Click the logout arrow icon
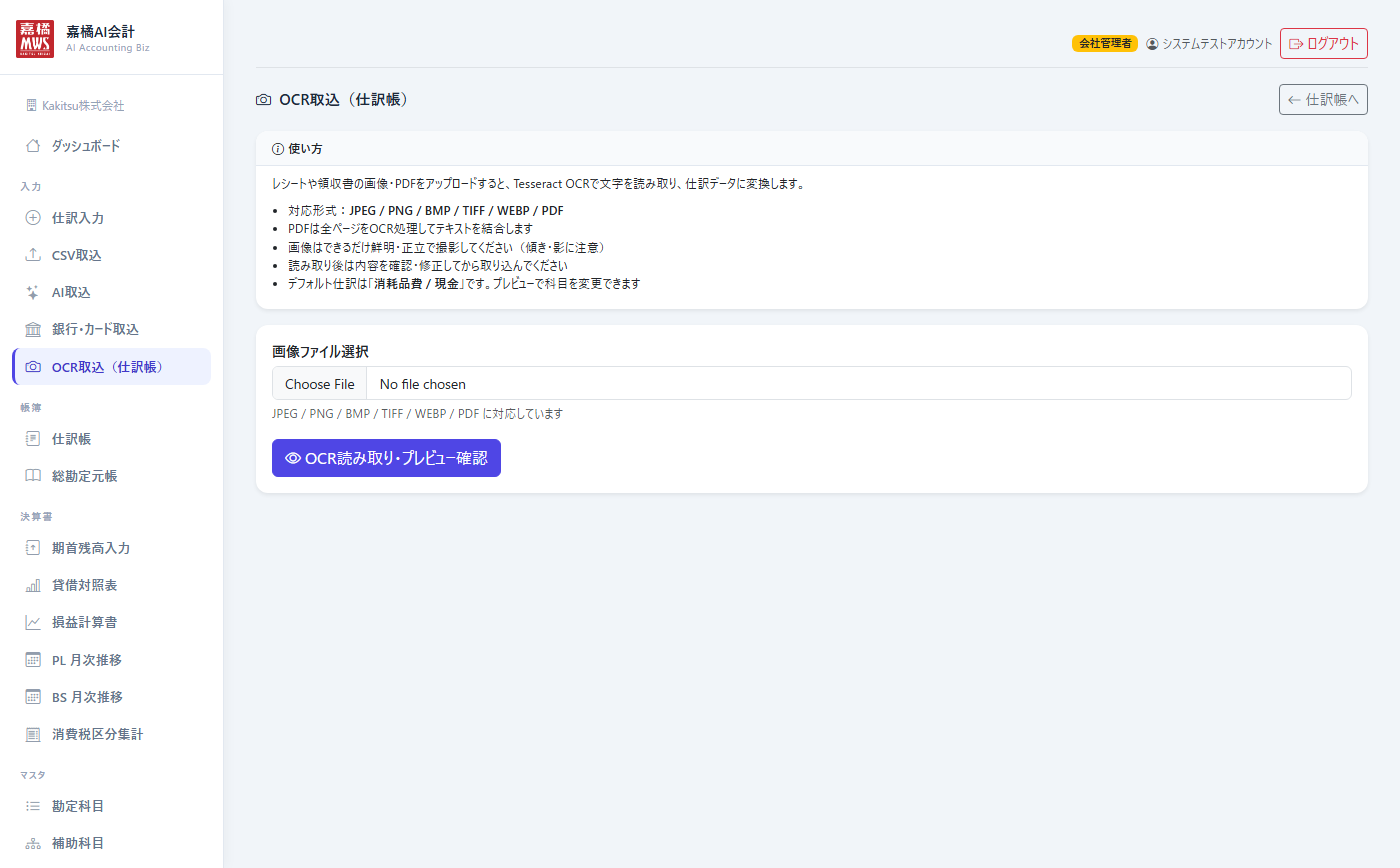This screenshot has width=1400, height=868. (1296, 44)
